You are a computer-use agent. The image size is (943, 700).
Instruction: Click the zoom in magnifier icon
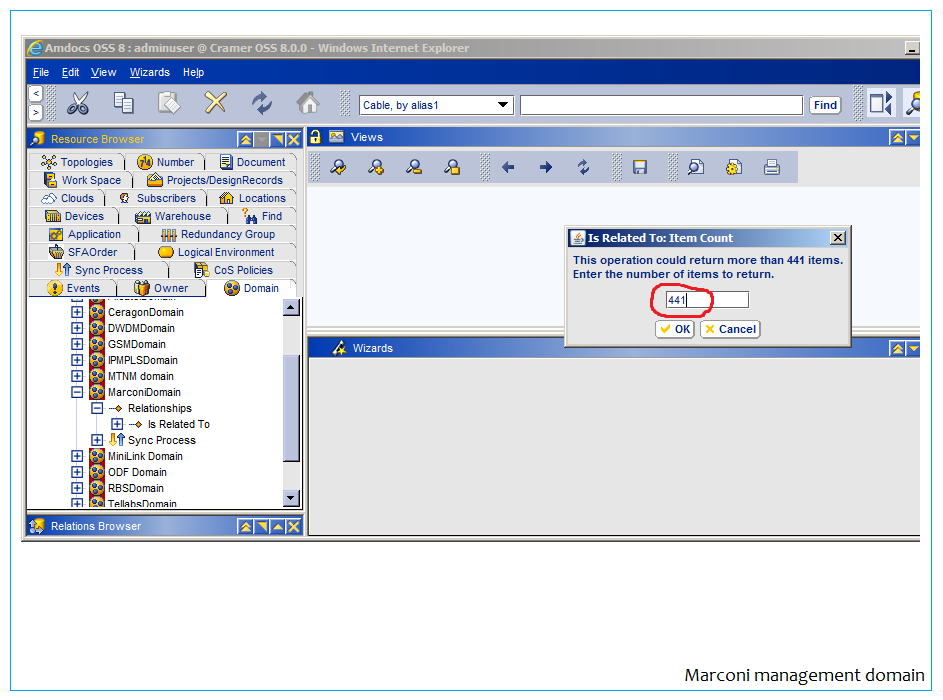click(376, 167)
